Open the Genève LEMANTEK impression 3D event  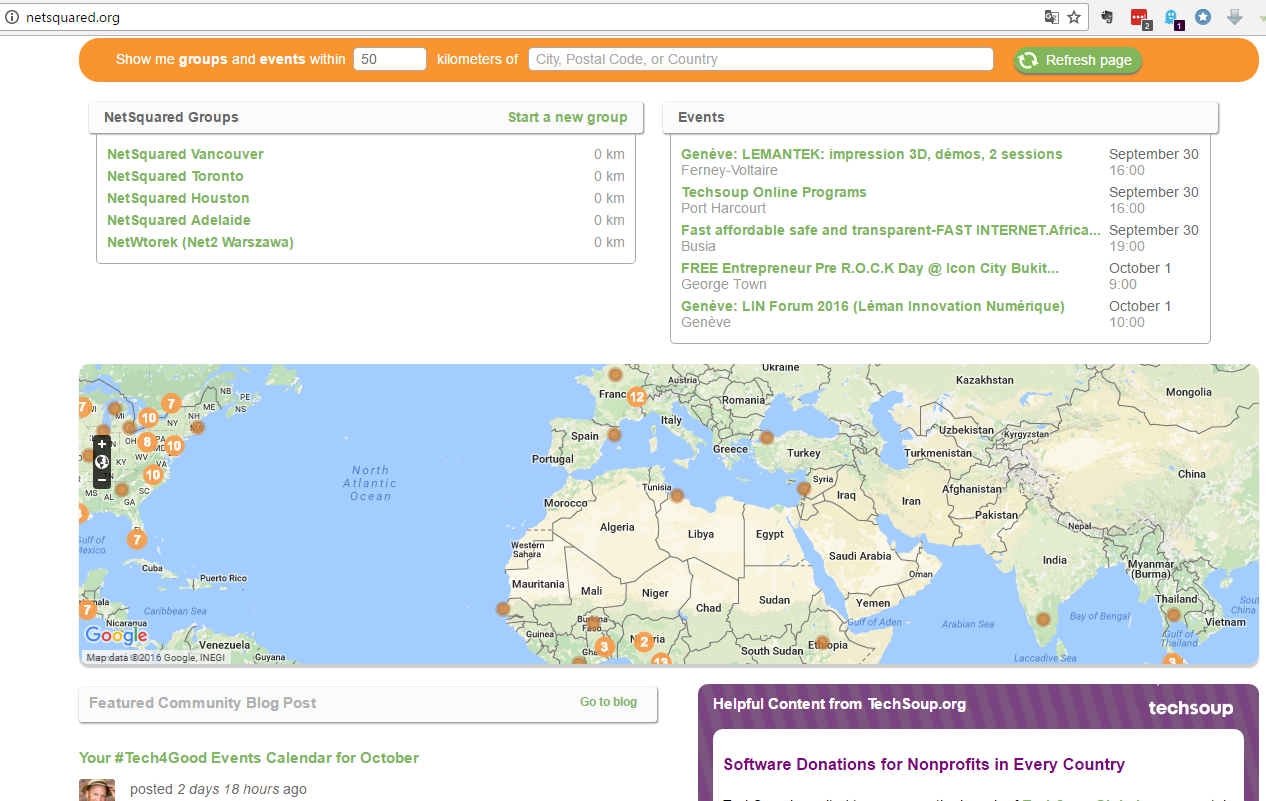(x=872, y=154)
